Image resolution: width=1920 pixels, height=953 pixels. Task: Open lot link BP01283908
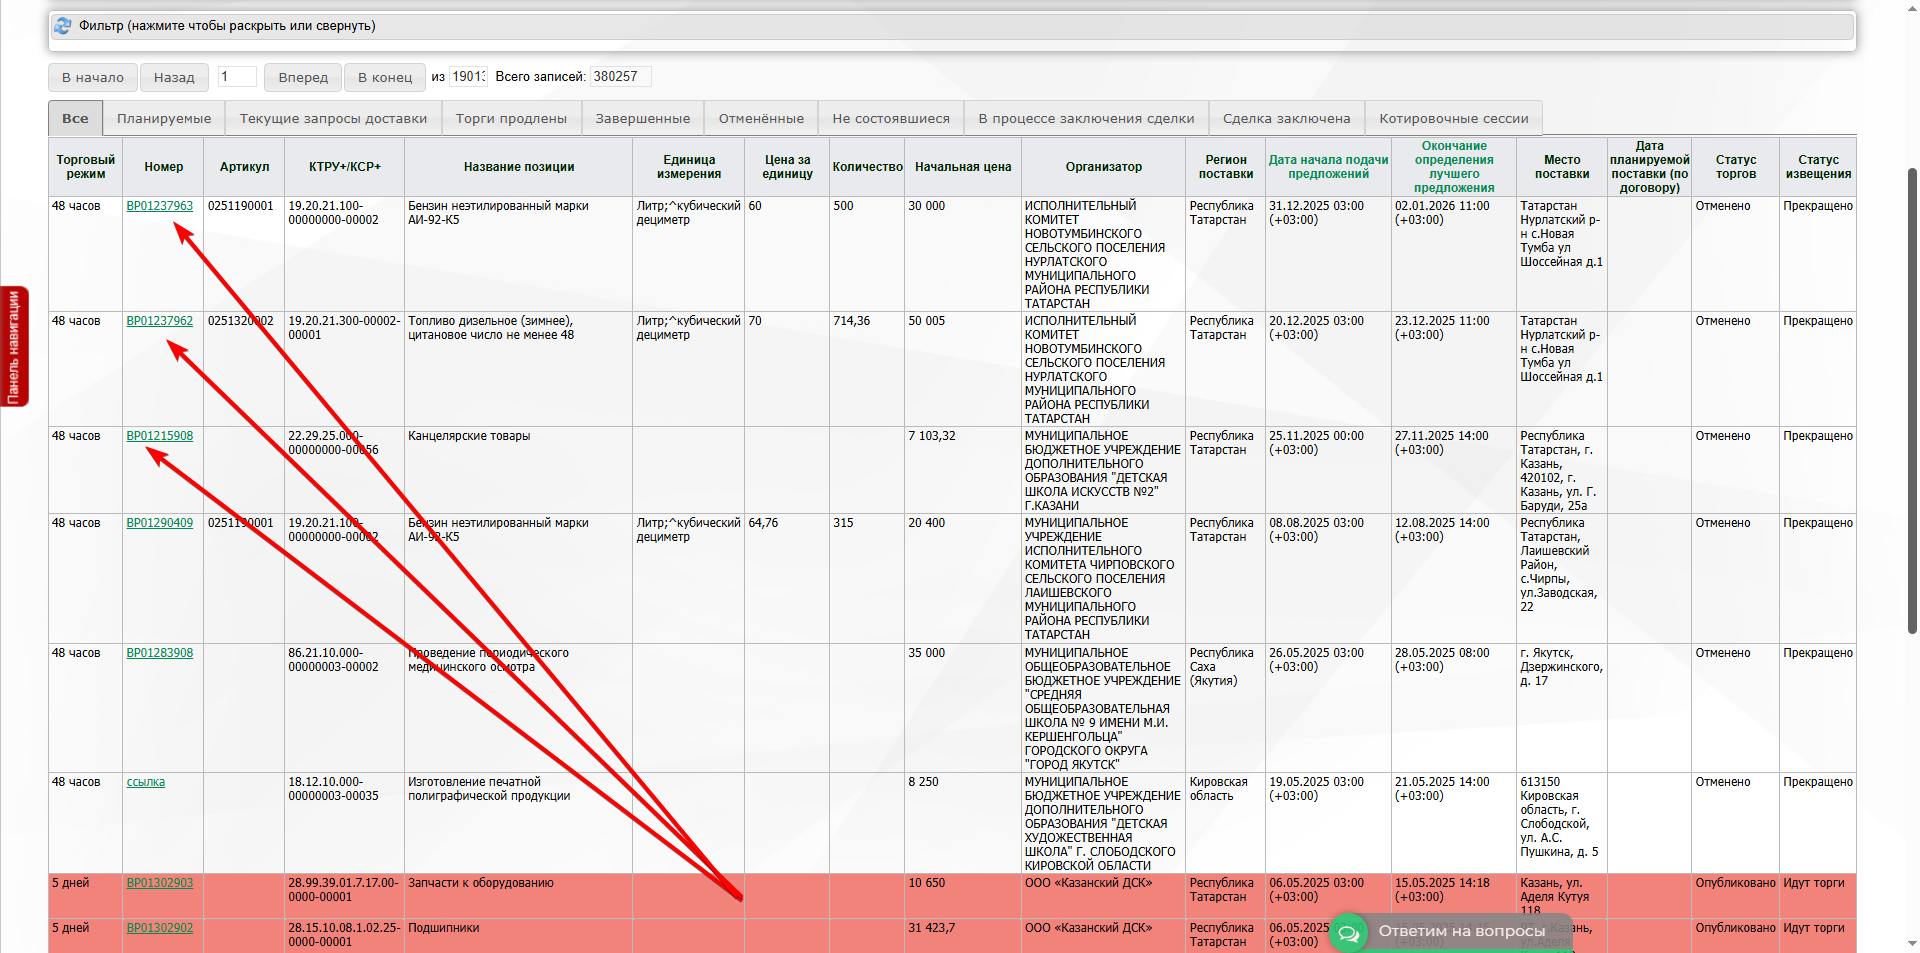pos(160,653)
